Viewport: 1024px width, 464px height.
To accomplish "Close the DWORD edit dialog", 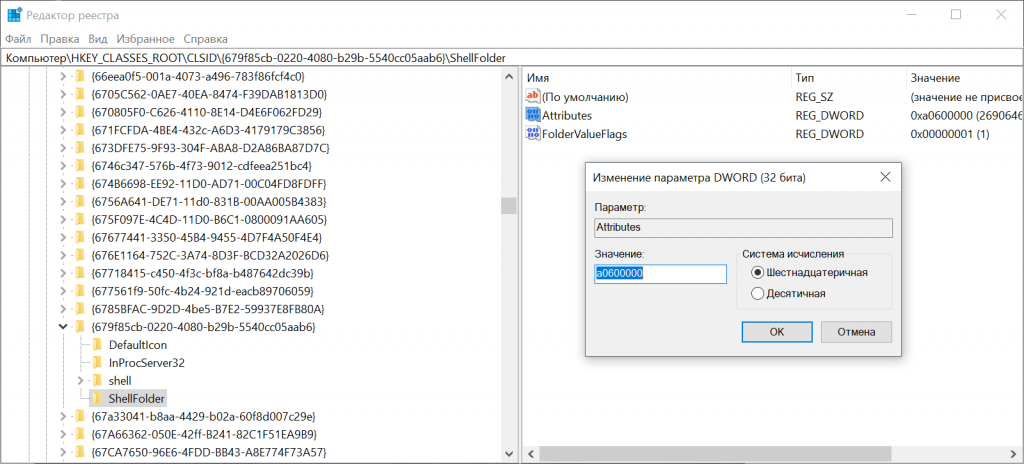I will tap(884, 177).
